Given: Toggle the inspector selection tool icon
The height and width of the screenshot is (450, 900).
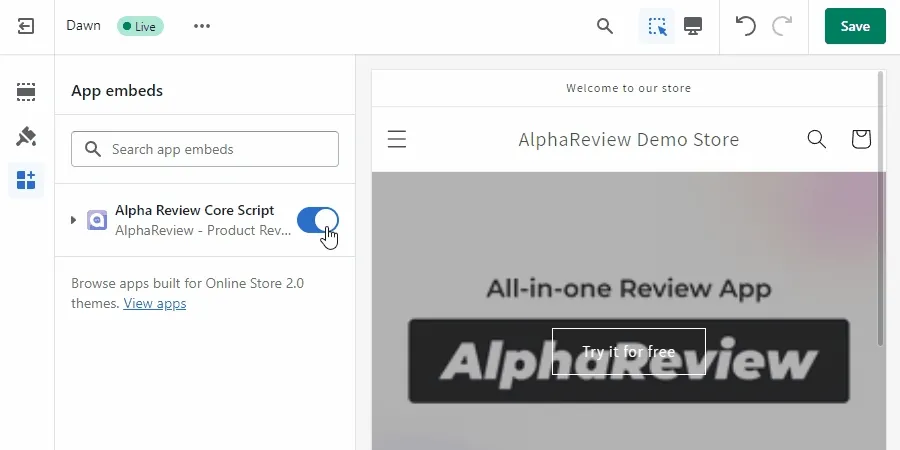Looking at the screenshot, I should [x=657, y=26].
